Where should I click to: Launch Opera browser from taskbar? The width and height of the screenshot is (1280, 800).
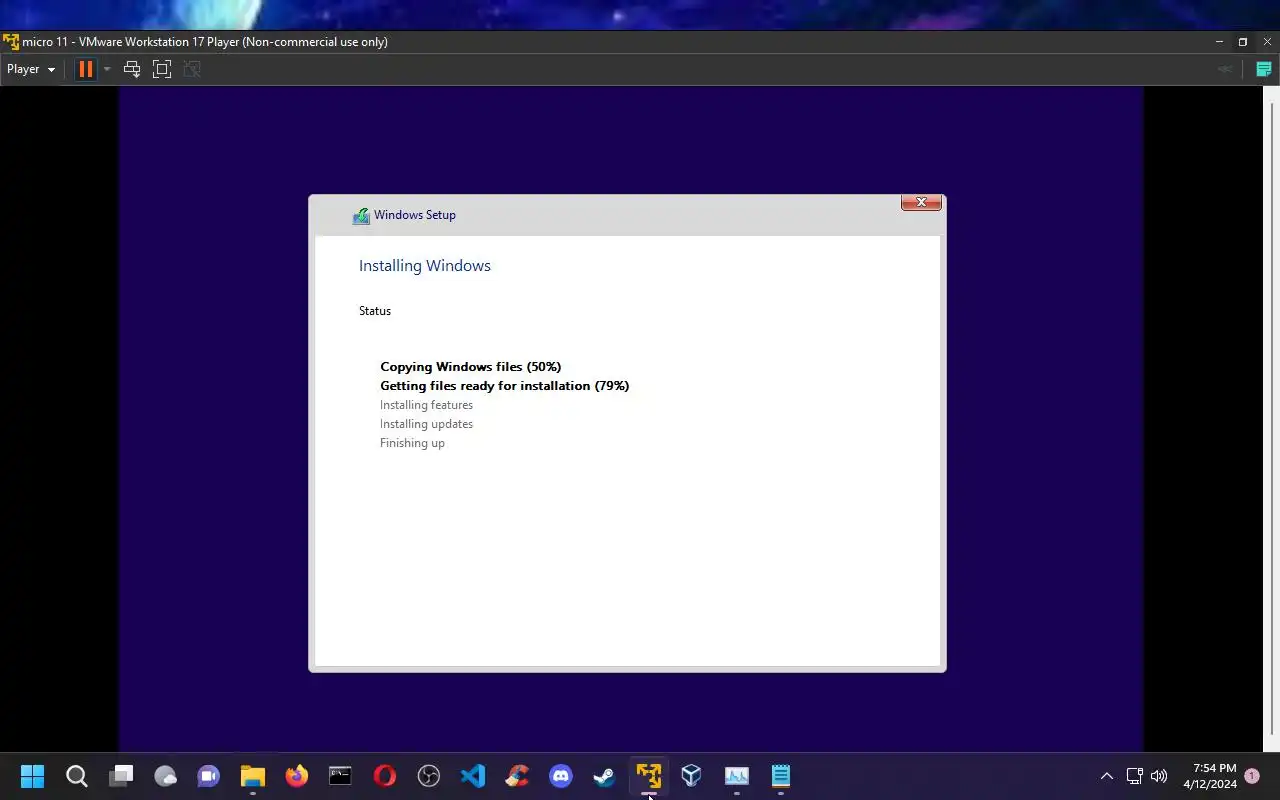pyautogui.click(x=384, y=776)
